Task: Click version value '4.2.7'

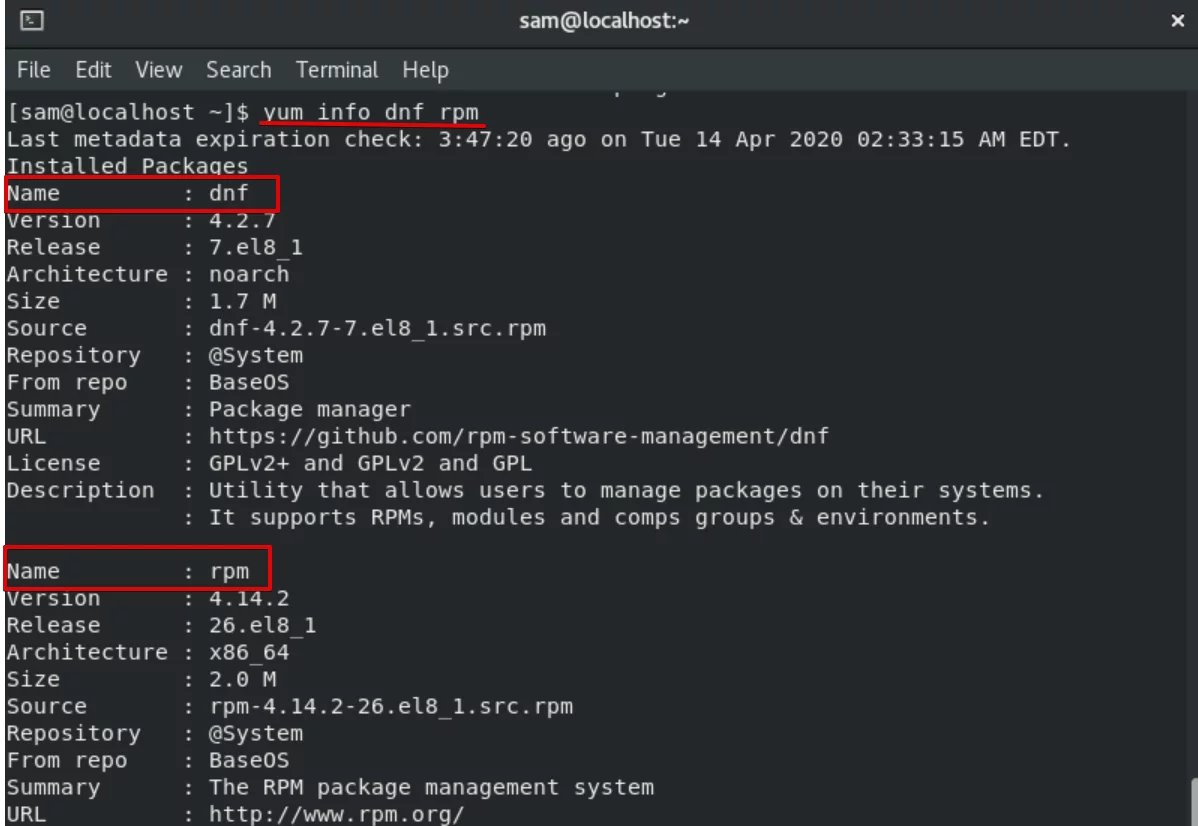Action: coord(242,221)
